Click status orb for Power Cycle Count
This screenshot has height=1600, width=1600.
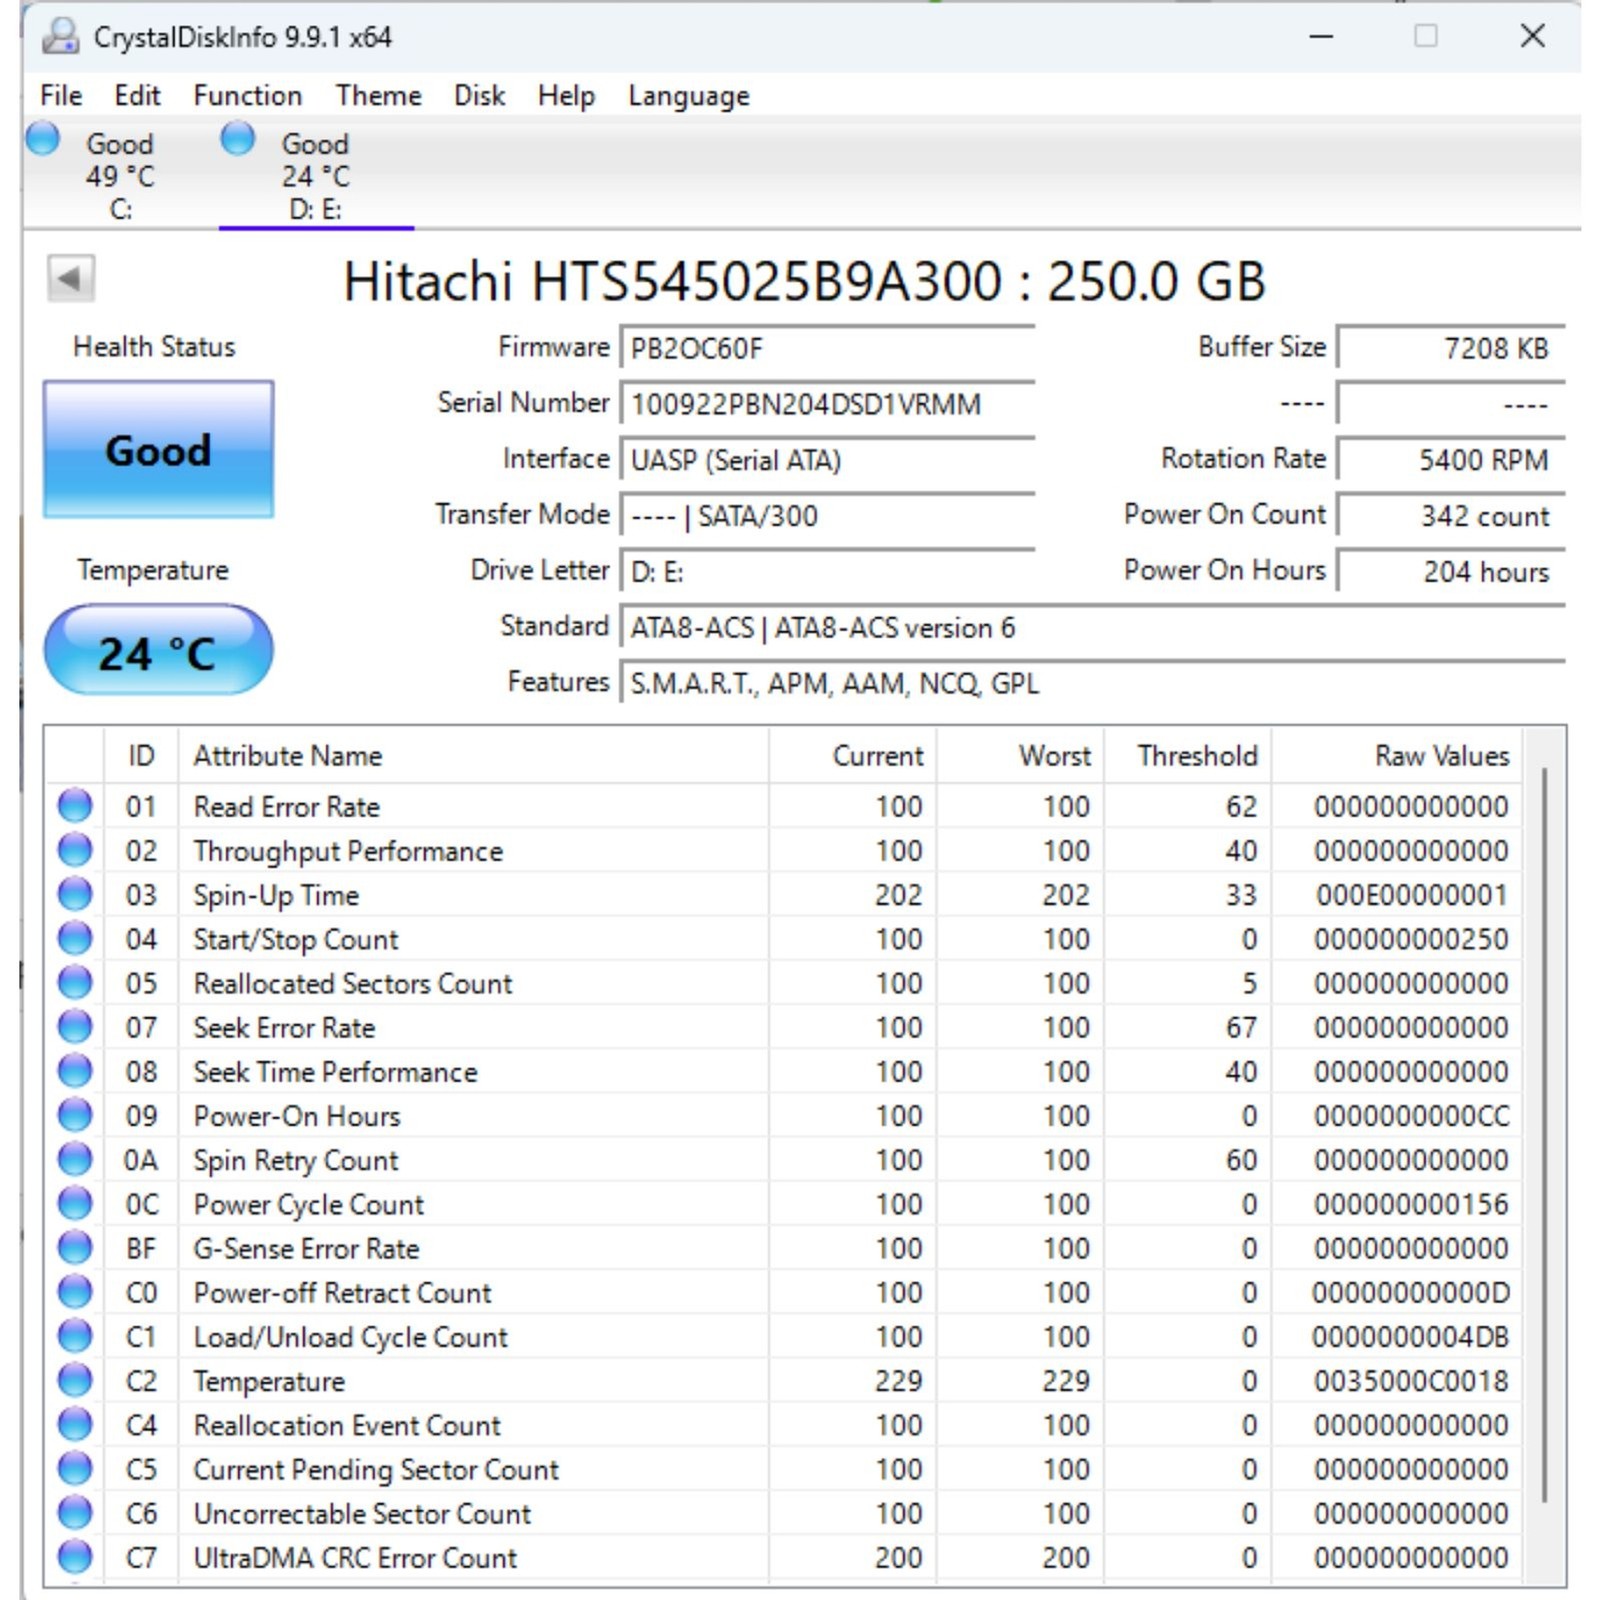(75, 1203)
